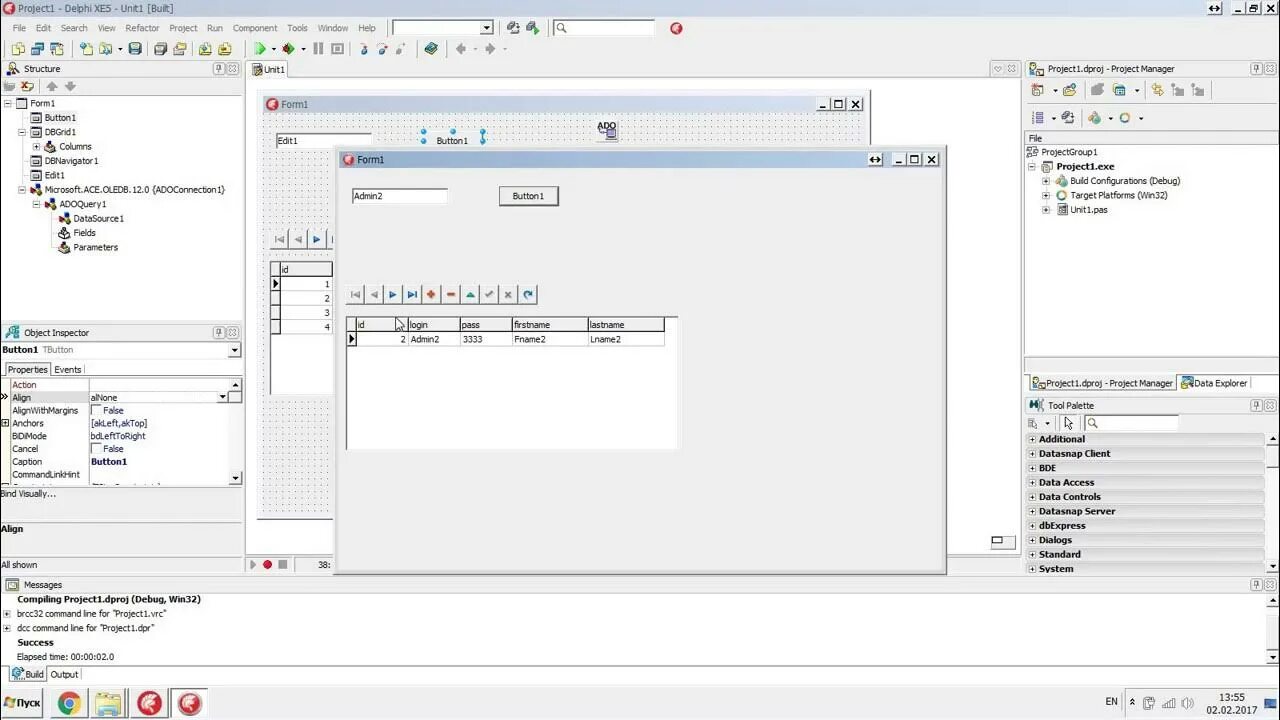Image resolution: width=1280 pixels, height=720 pixels.
Task: Click the record macro red circle icon
Action: (x=267, y=565)
